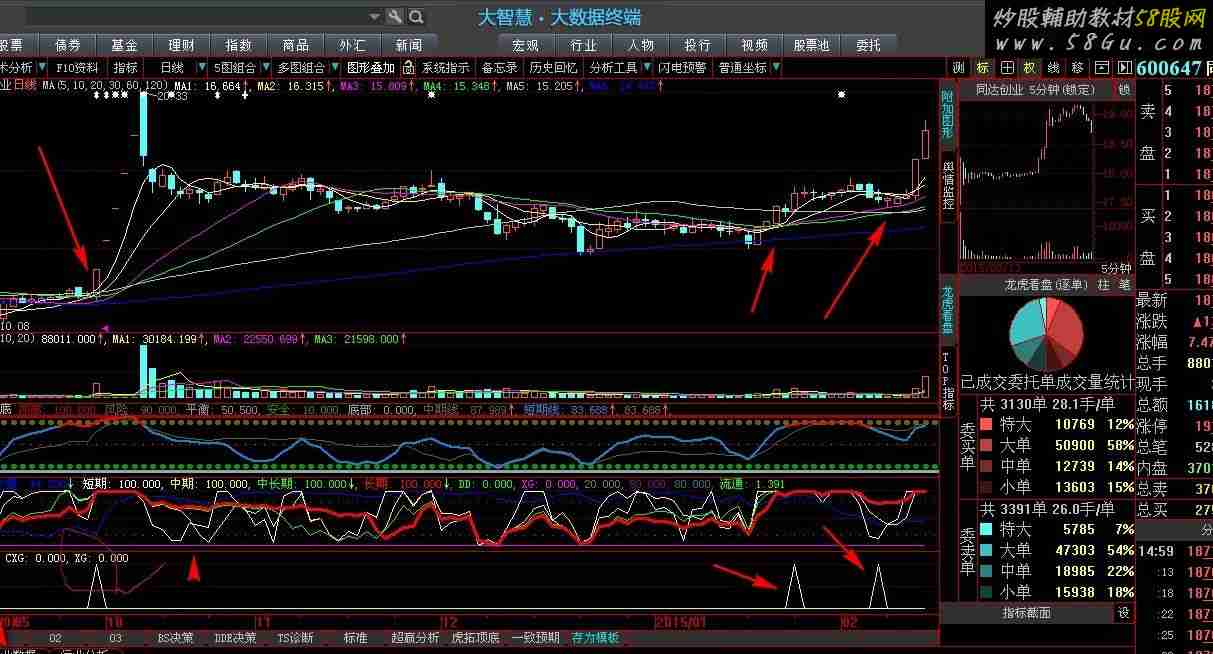Image resolution: width=1213 pixels, height=654 pixels.
Task: Open the 债券 bonds menu tab
Action: pos(68,45)
